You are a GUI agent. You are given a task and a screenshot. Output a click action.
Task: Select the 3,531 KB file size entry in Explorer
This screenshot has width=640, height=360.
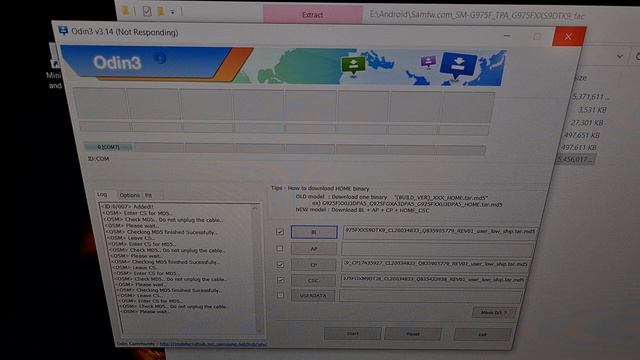pos(592,110)
